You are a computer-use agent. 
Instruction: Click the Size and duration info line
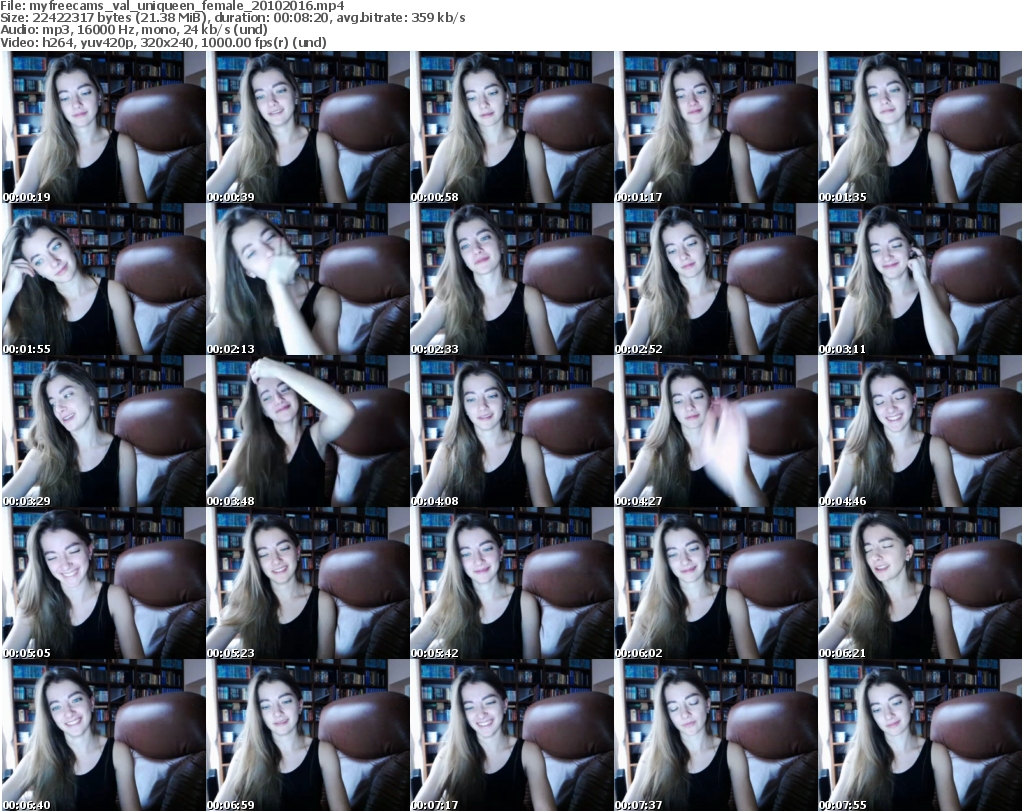[232, 18]
